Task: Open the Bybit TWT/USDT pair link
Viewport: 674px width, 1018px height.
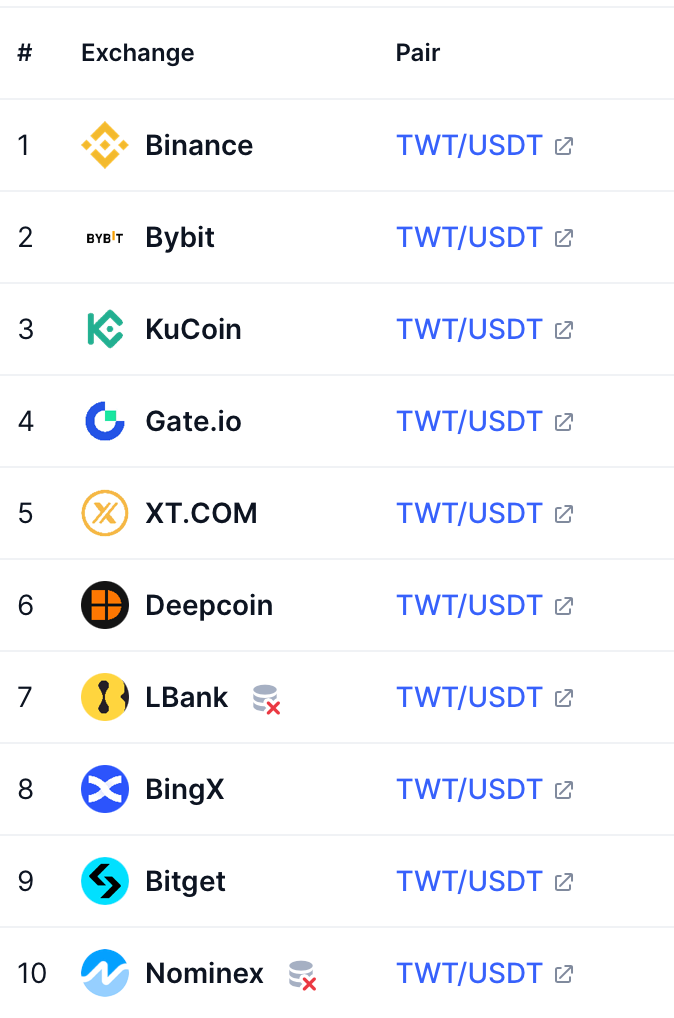Action: coord(469,237)
